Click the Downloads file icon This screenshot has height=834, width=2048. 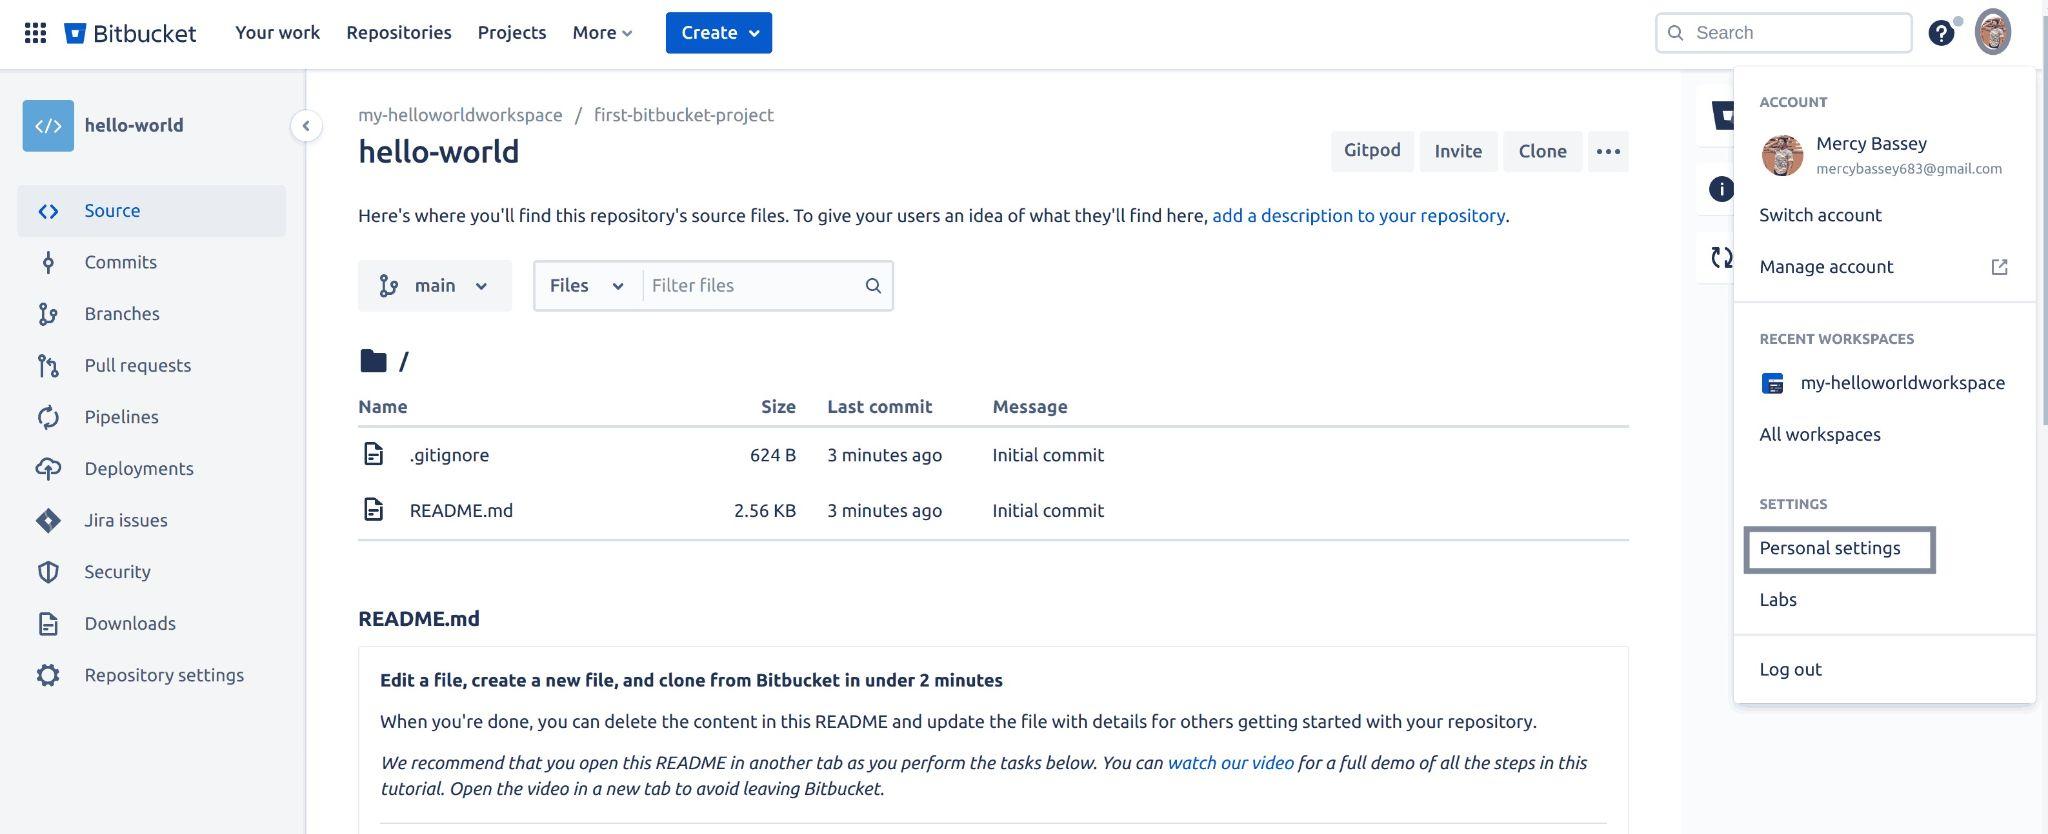point(48,624)
